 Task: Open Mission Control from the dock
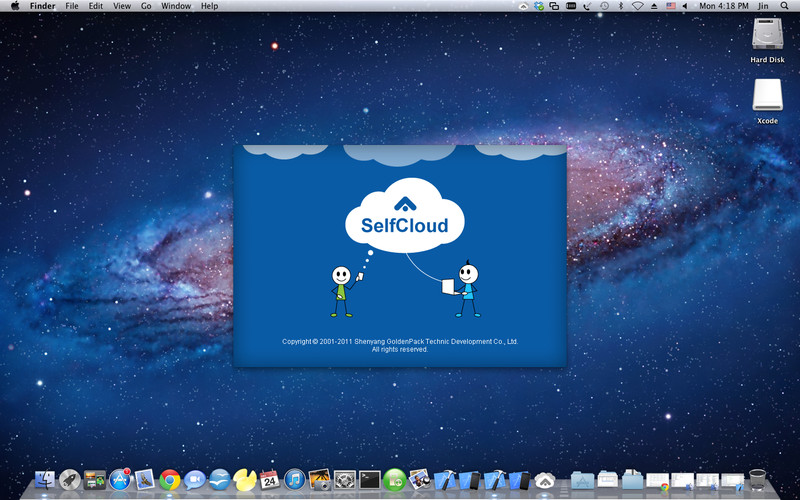click(x=95, y=480)
